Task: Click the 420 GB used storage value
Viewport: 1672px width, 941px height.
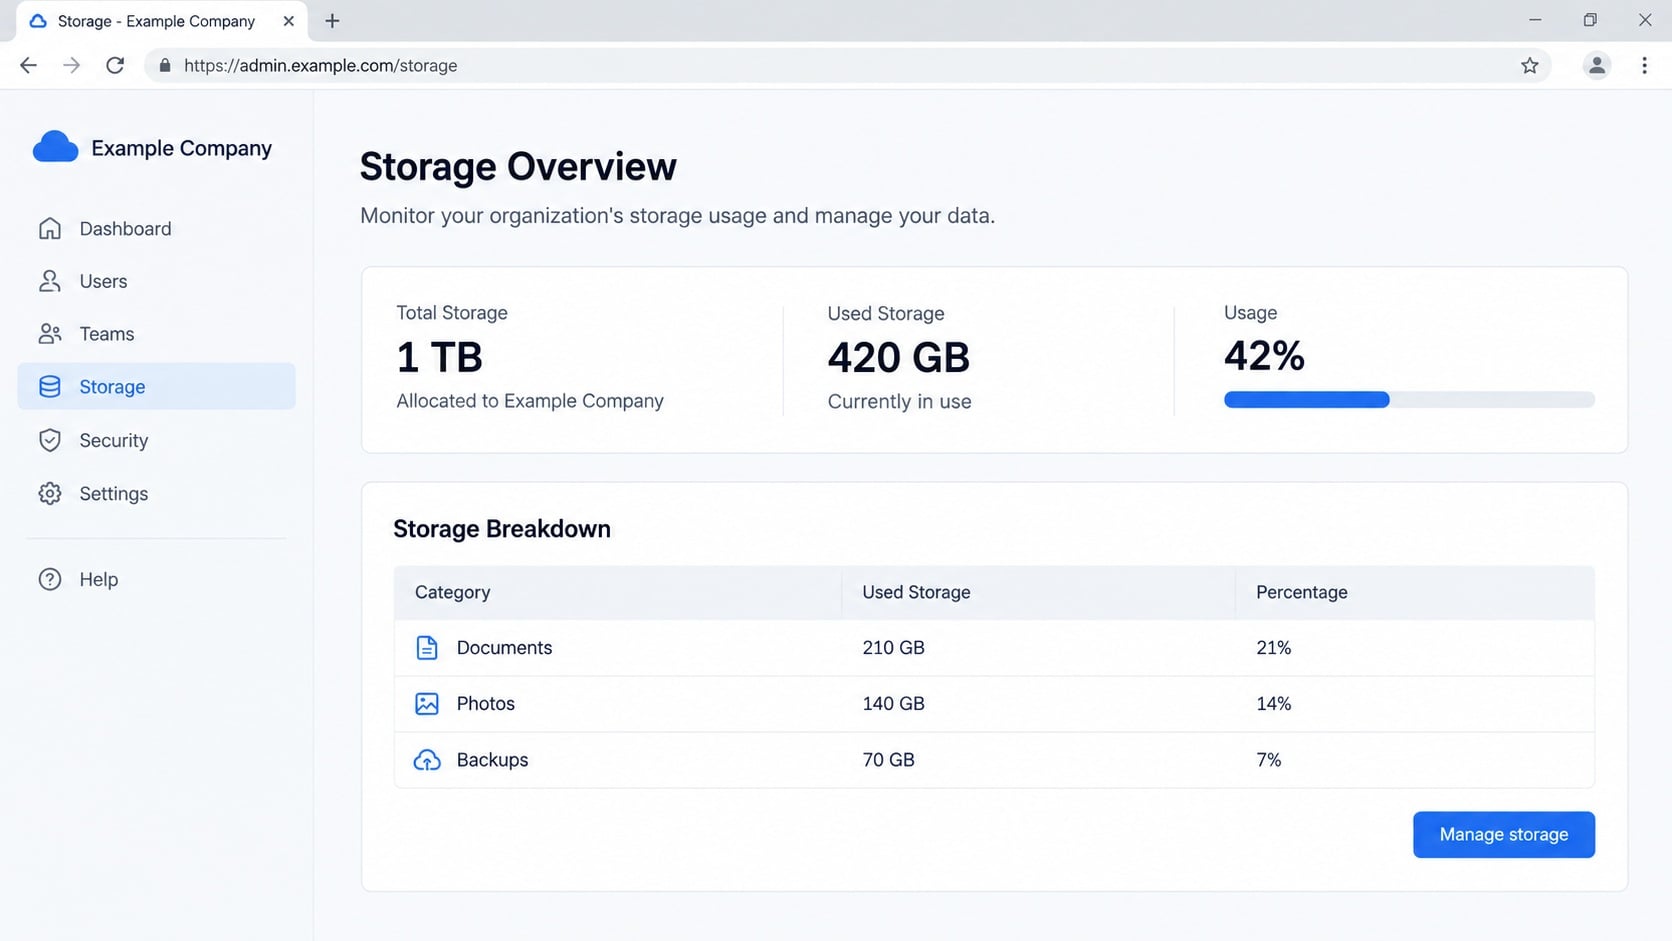Action: click(898, 357)
